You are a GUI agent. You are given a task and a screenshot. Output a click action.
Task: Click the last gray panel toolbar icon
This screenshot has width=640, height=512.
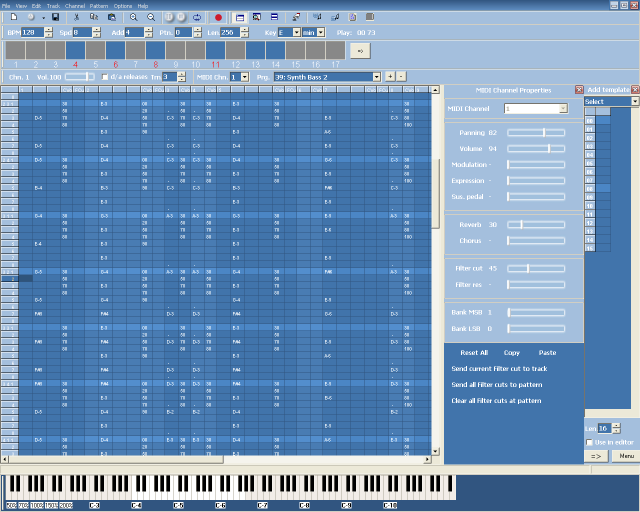(370, 17)
